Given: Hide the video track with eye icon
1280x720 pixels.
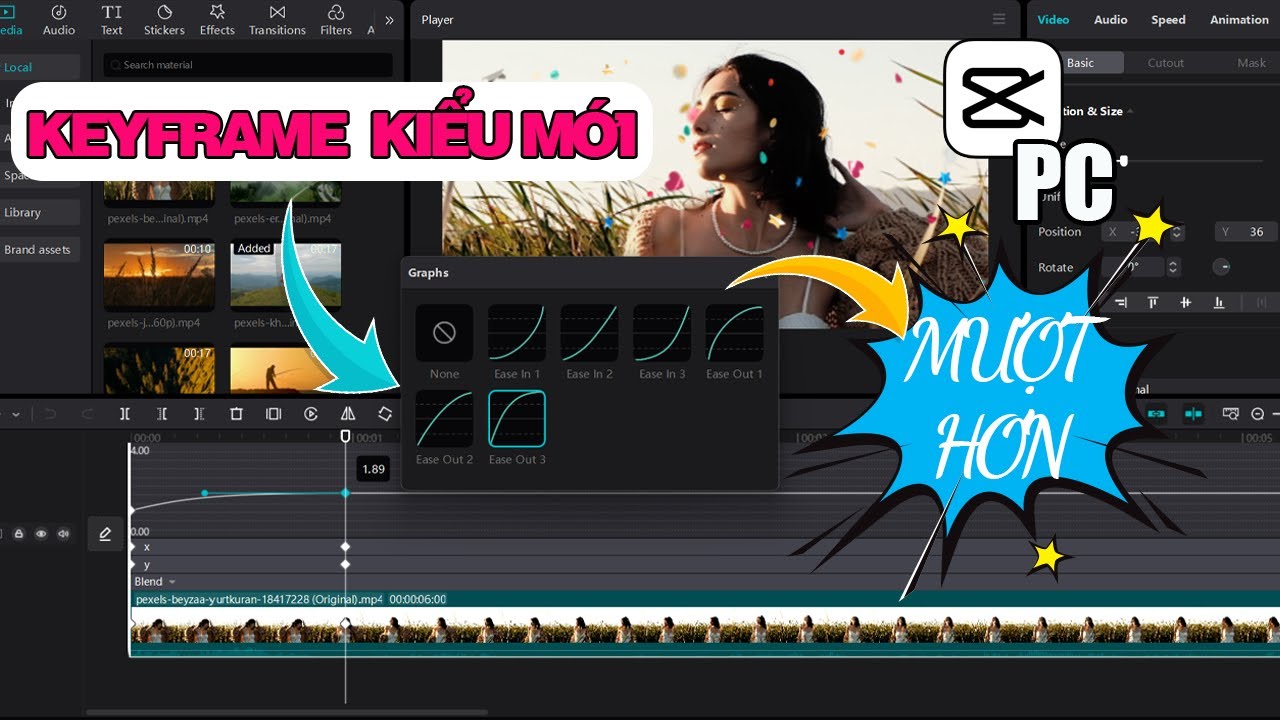Looking at the screenshot, I should point(41,534).
